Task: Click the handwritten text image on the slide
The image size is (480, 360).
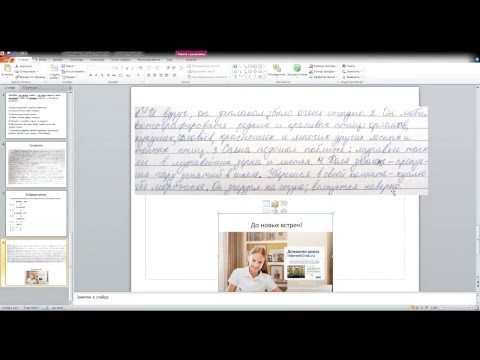Action: 281,150
